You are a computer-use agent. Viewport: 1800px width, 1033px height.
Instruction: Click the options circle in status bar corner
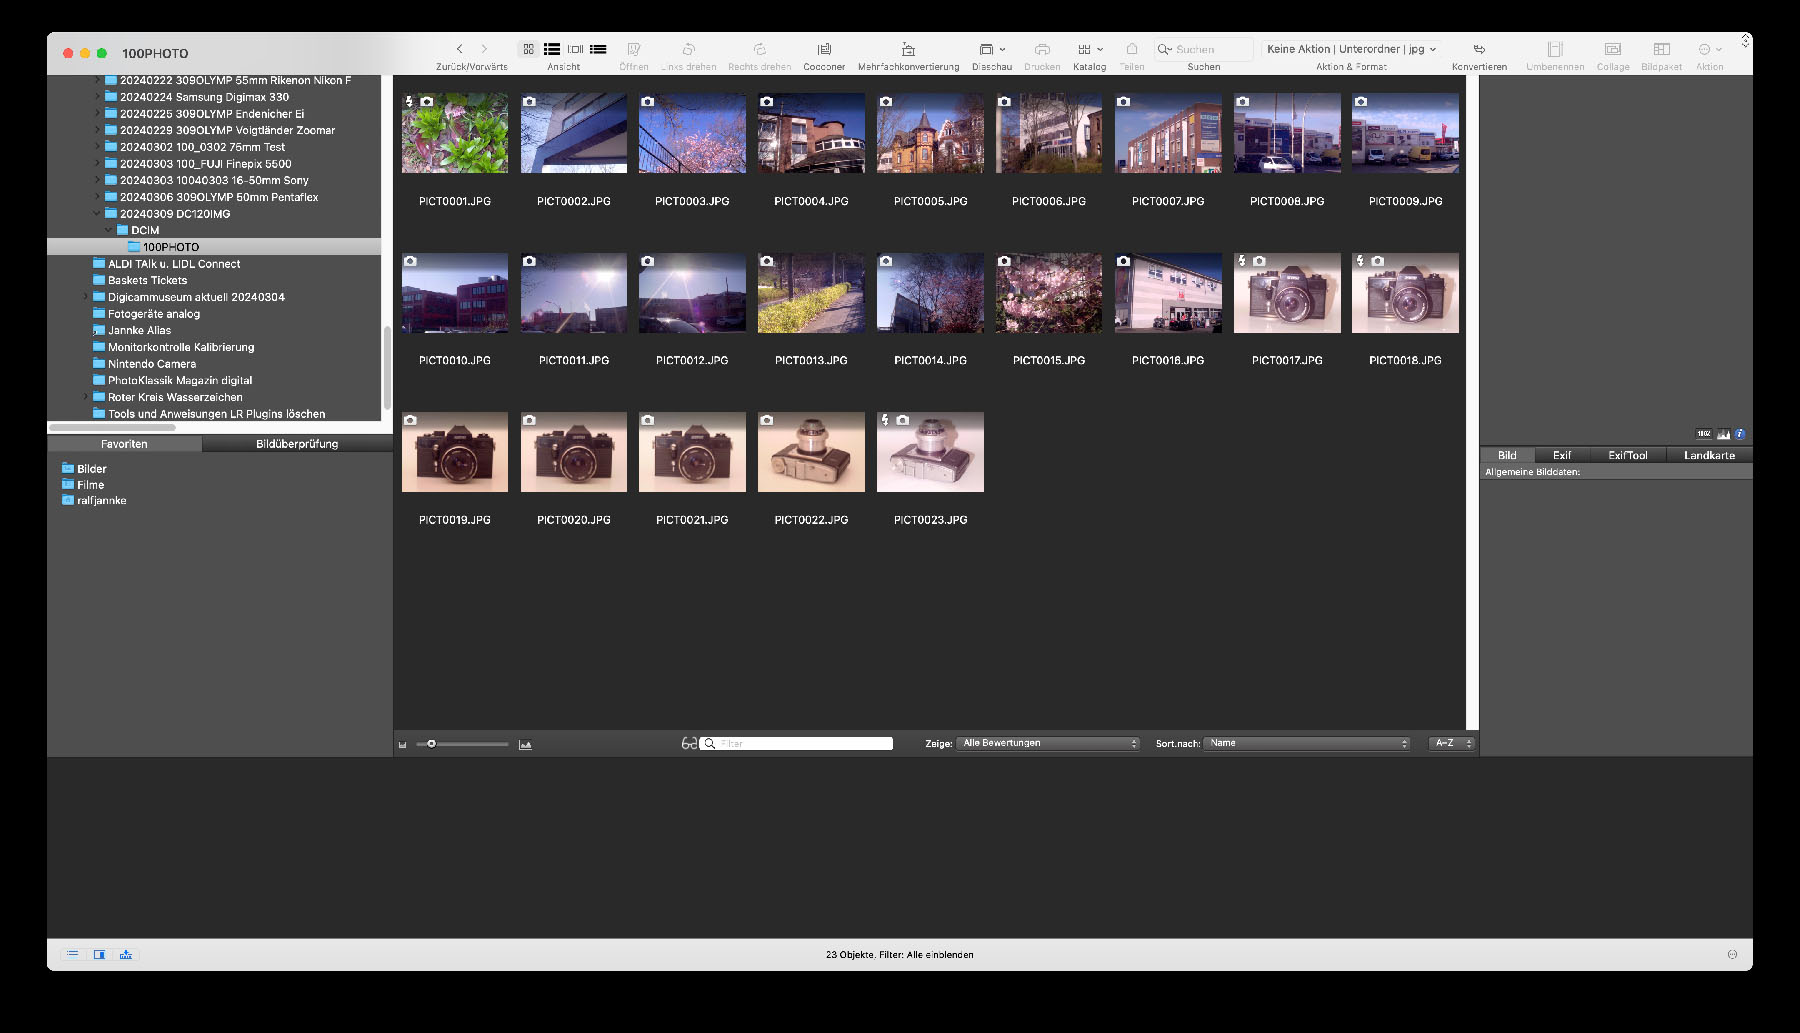[x=1732, y=954]
